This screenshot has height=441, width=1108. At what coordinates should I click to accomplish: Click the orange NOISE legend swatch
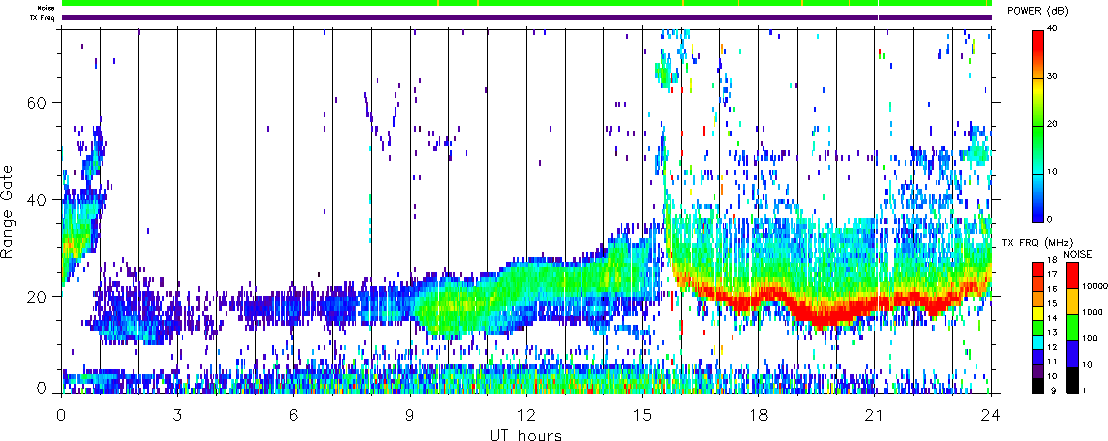click(1071, 301)
